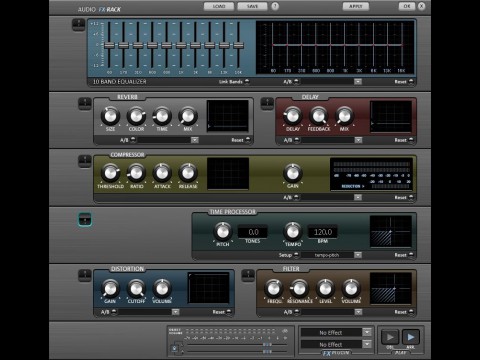Click the 120.0 BPM value field

coord(322,232)
